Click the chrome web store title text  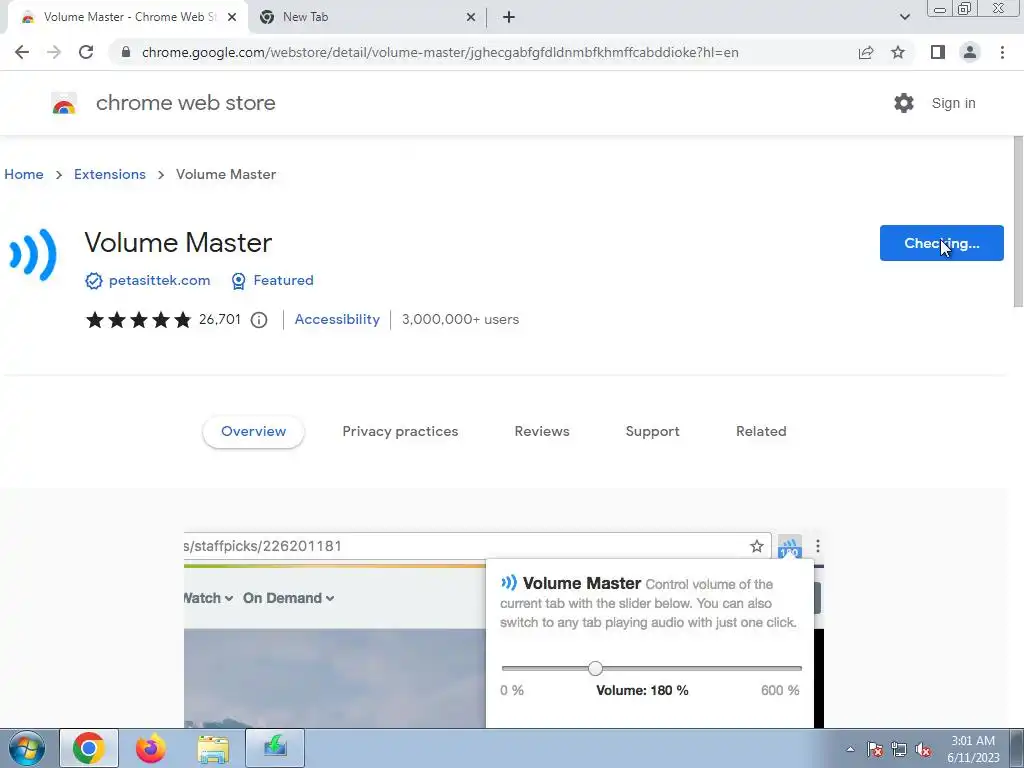point(185,103)
